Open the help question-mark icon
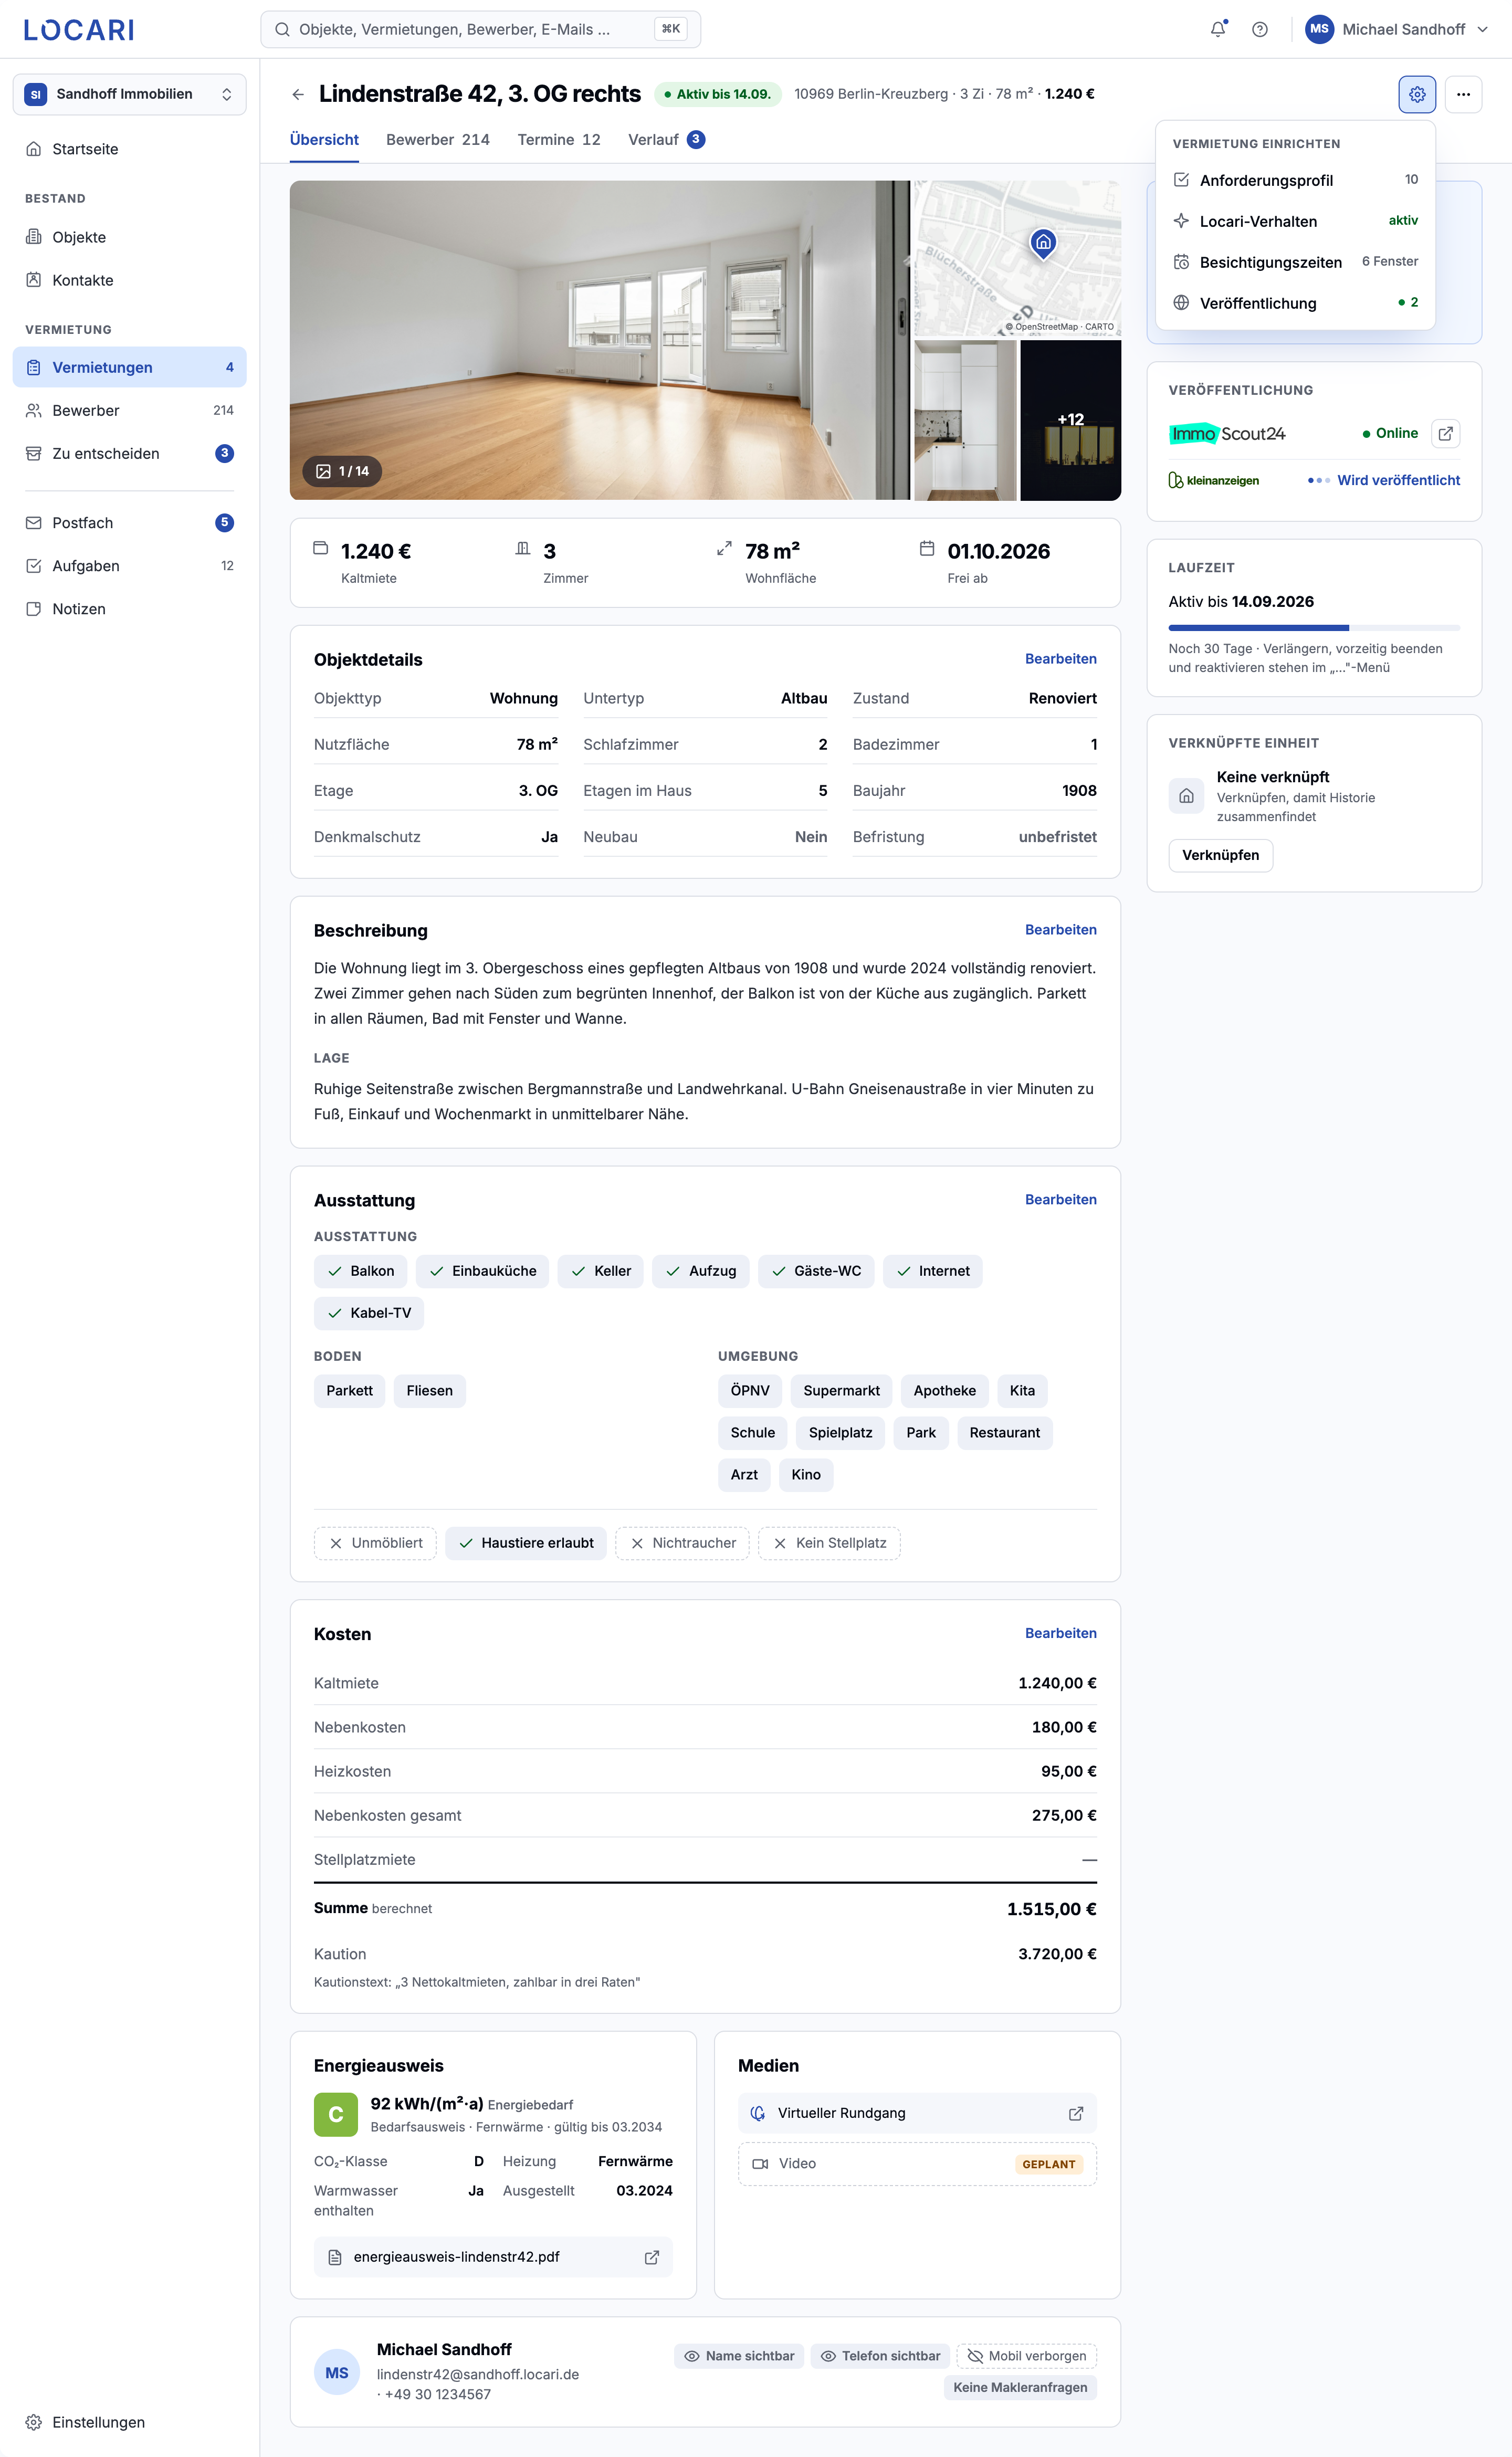The width and height of the screenshot is (1512, 2457). tap(1260, 29)
